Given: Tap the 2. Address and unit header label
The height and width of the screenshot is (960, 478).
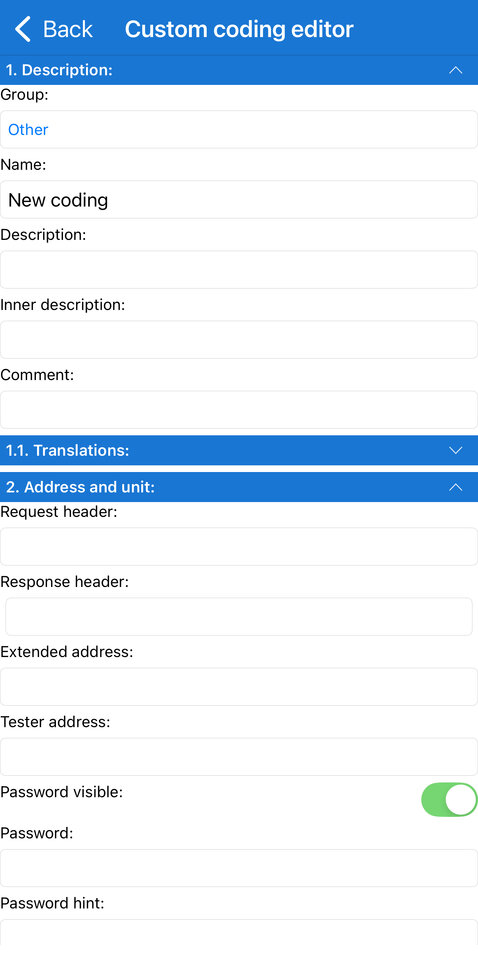Looking at the screenshot, I should pyautogui.click(x=80, y=487).
